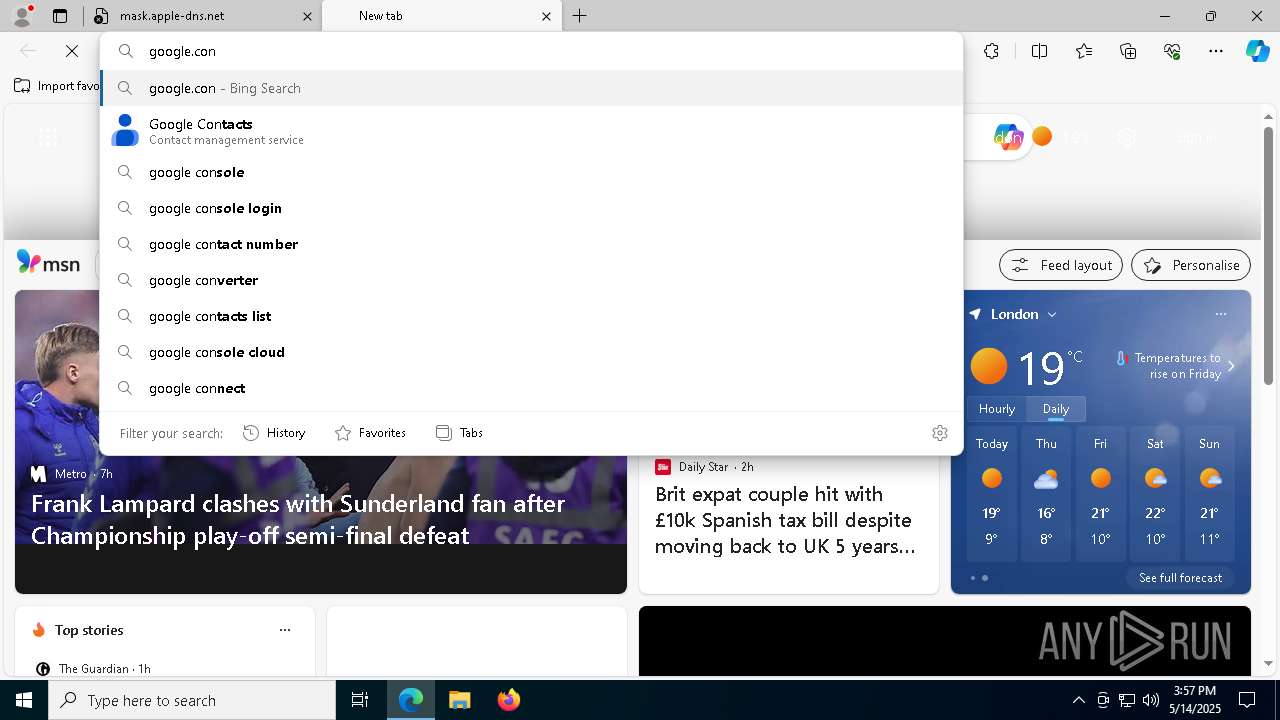The height and width of the screenshot is (720, 1280).
Task: Choose google converter suggestion
Action: point(532,280)
